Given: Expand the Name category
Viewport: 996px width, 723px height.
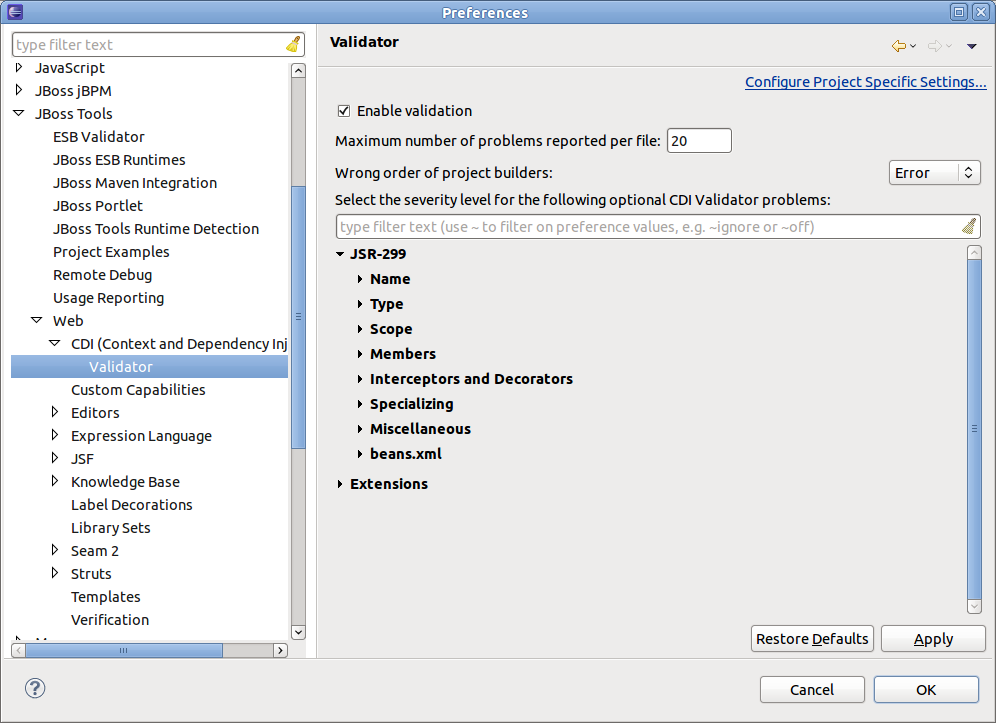Looking at the screenshot, I should pyautogui.click(x=360, y=279).
